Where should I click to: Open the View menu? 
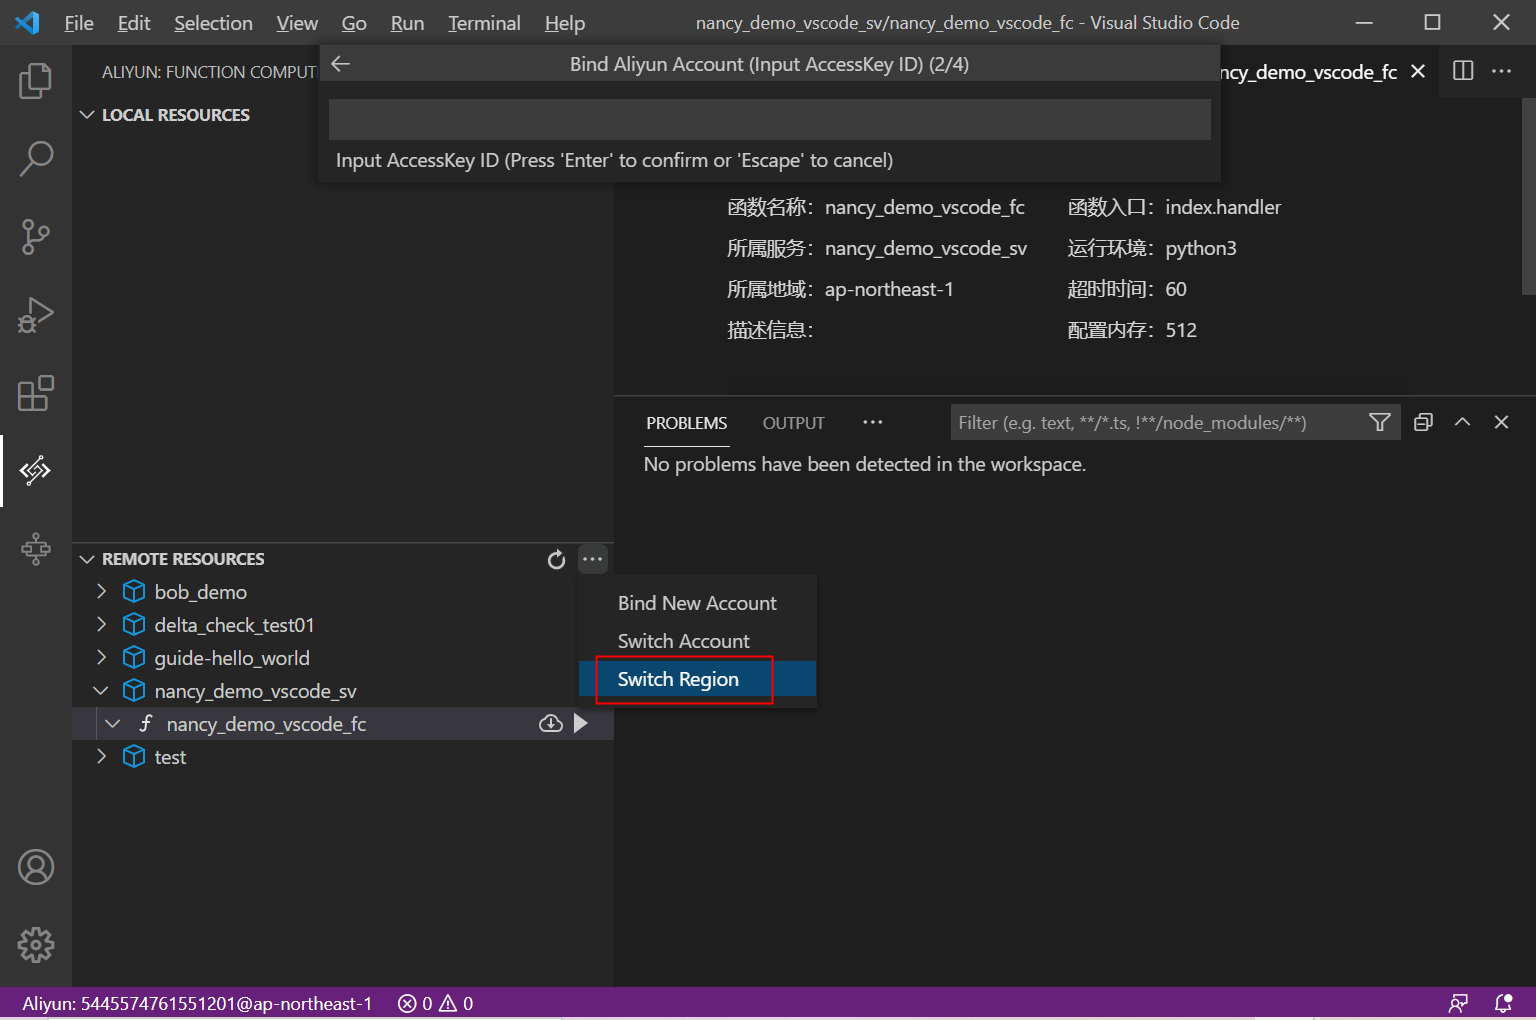pyautogui.click(x=297, y=23)
